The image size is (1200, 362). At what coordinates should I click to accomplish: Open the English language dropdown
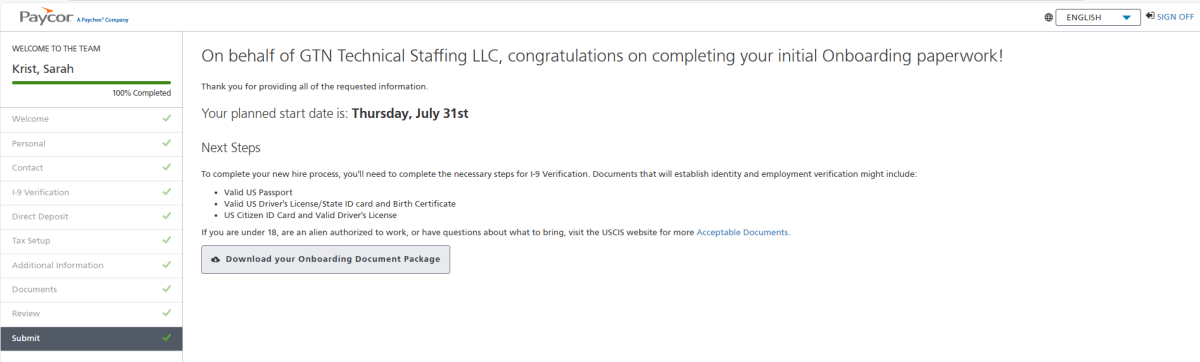[1099, 17]
